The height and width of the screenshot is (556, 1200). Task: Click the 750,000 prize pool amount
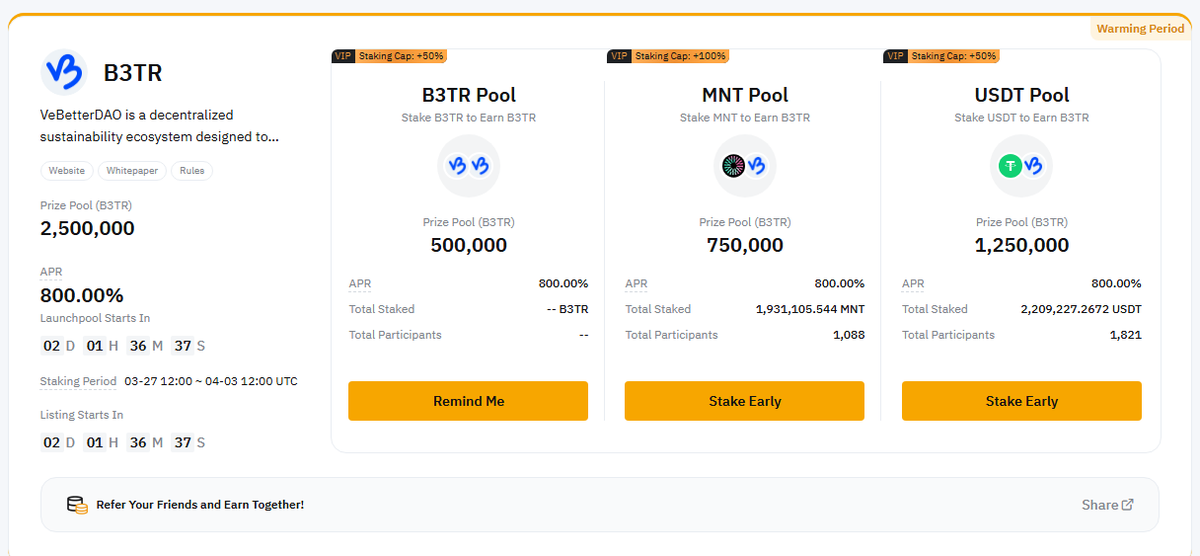coord(745,245)
